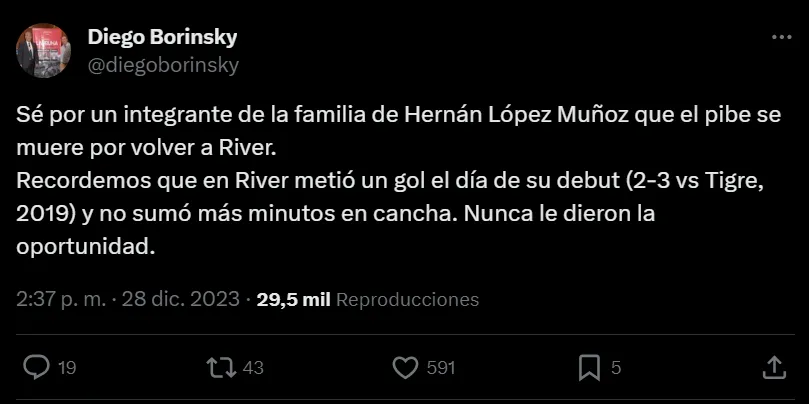Screen dimensions: 809x404
Task: Bookmark this tweet by Diego Borinsky
Action: point(590,367)
